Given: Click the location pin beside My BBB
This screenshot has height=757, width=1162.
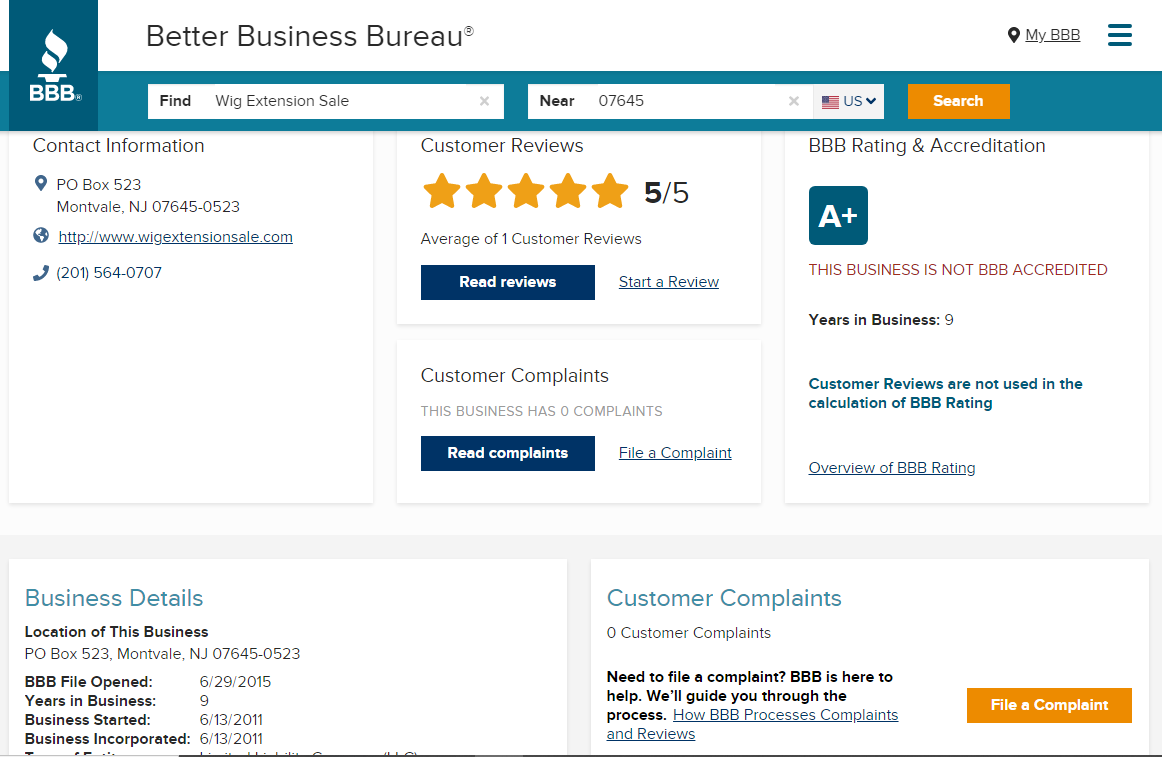Looking at the screenshot, I should [x=1014, y=35].
